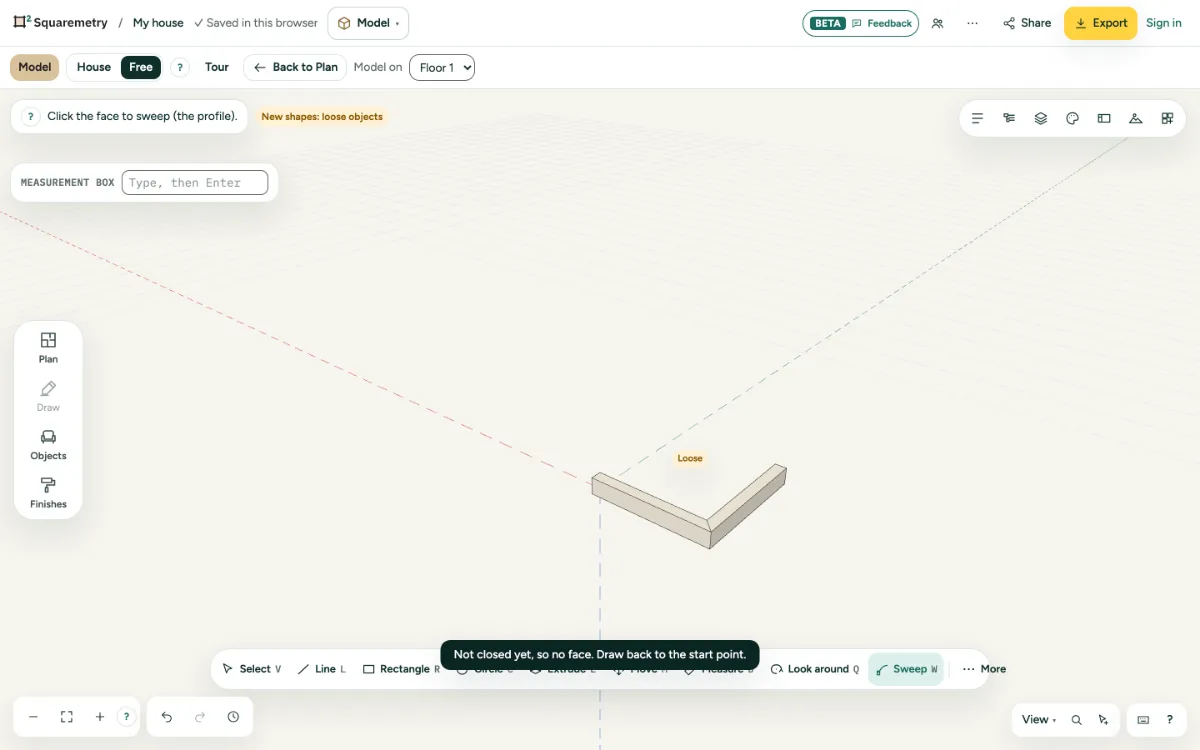Open the Plan panel in the left sidebar
The height and width of the screenshot is (750, 1200).
48,347
